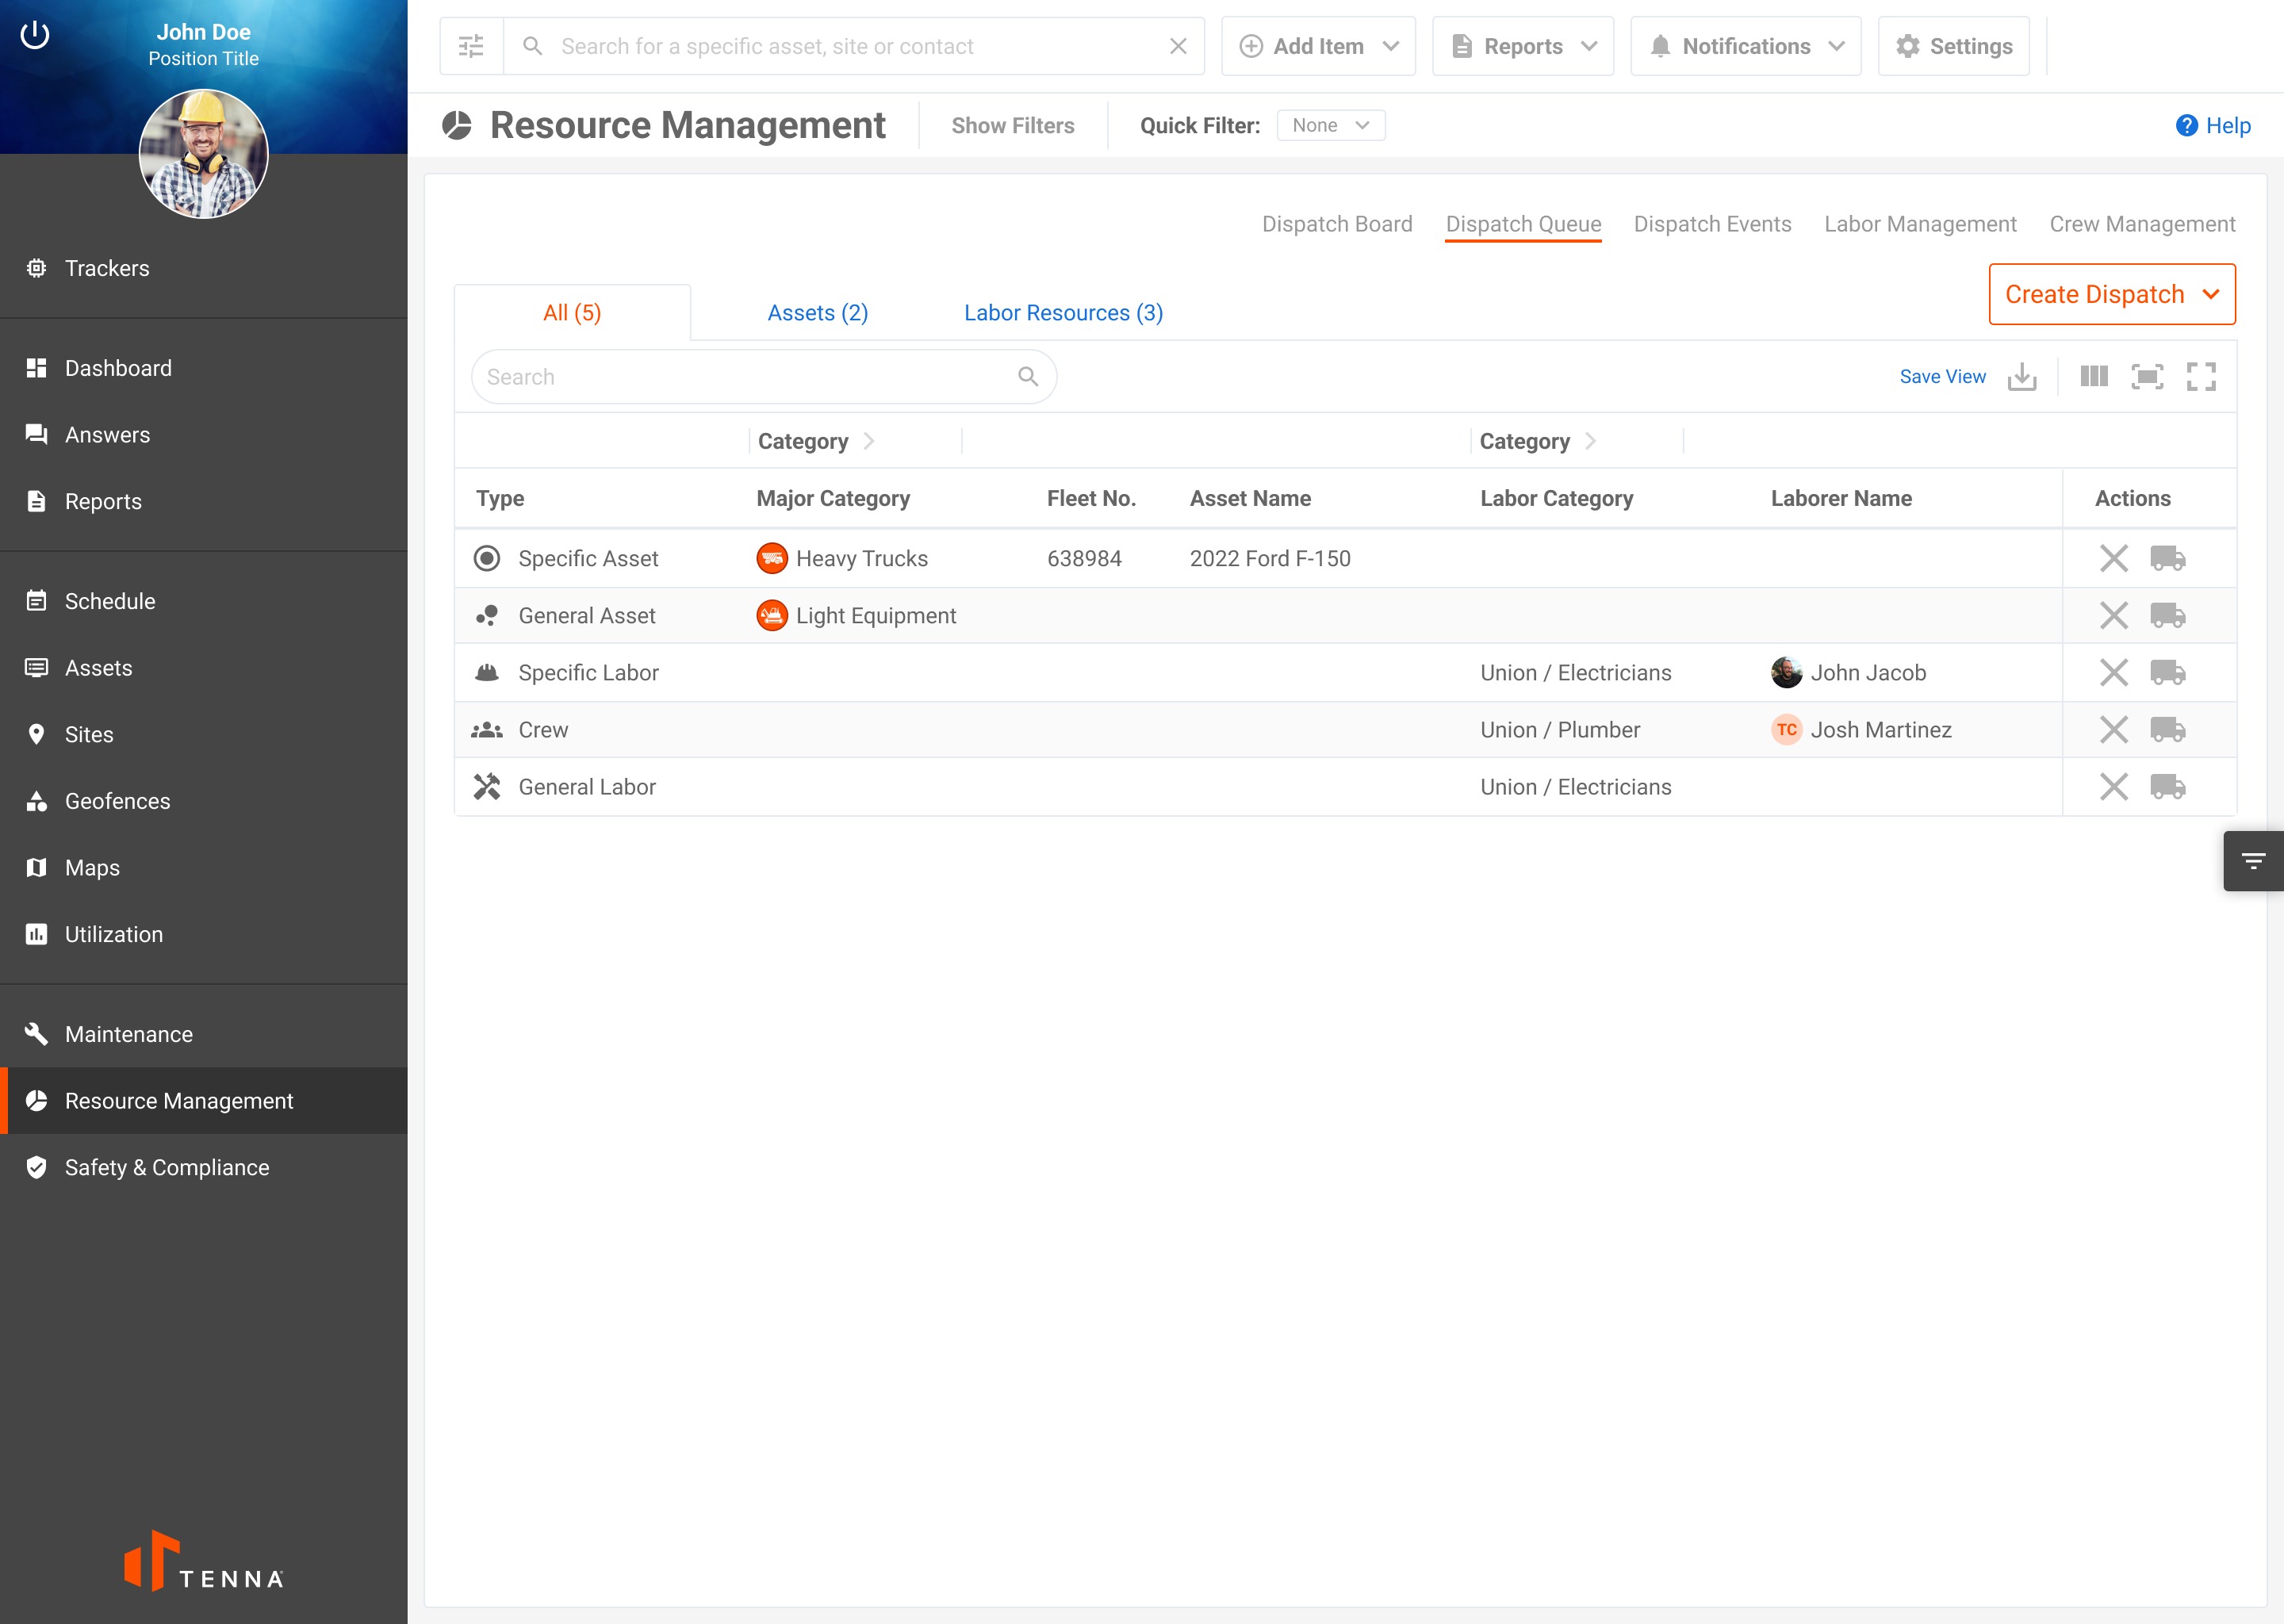Open Sites in the sidebar

click(204, 734)
